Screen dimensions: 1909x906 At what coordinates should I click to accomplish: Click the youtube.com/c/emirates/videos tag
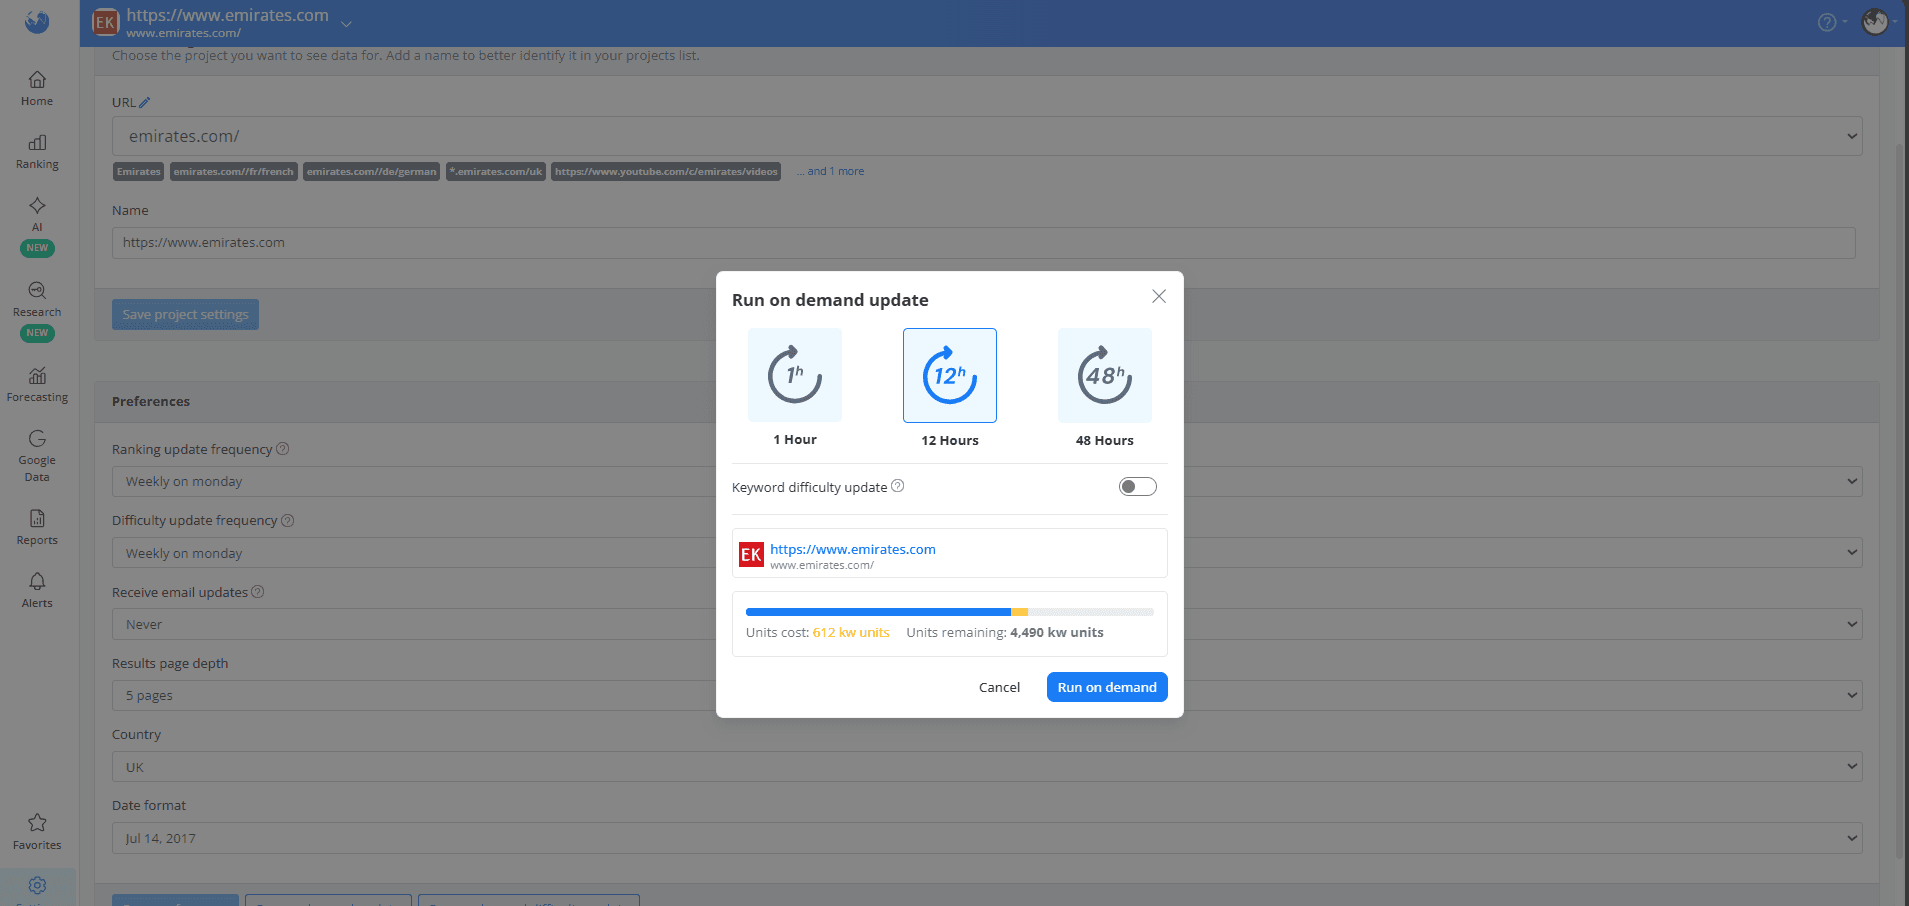pos(666,172)
